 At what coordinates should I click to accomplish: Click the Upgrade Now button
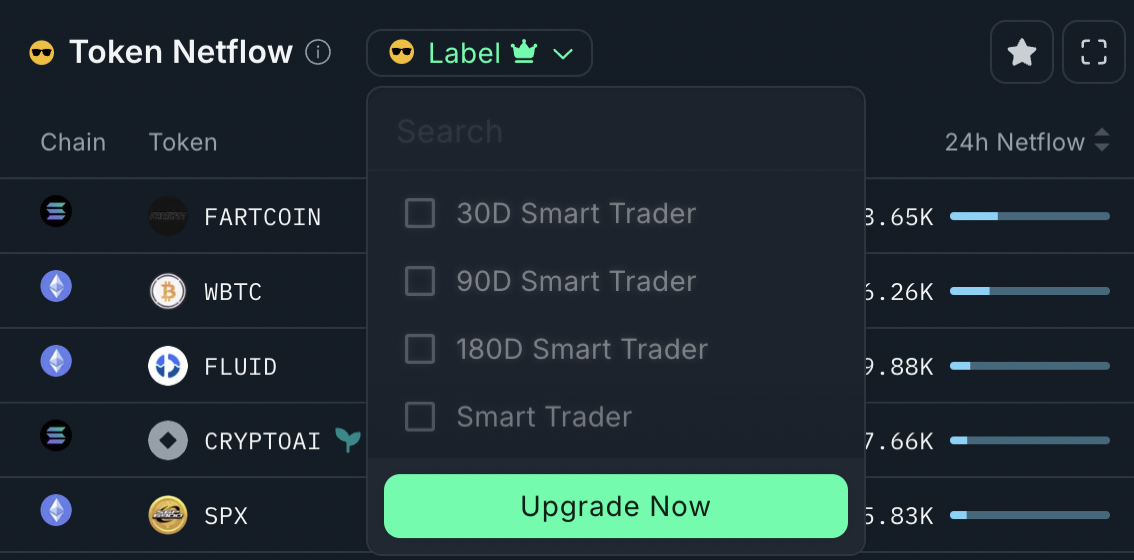tap(615, 506)
